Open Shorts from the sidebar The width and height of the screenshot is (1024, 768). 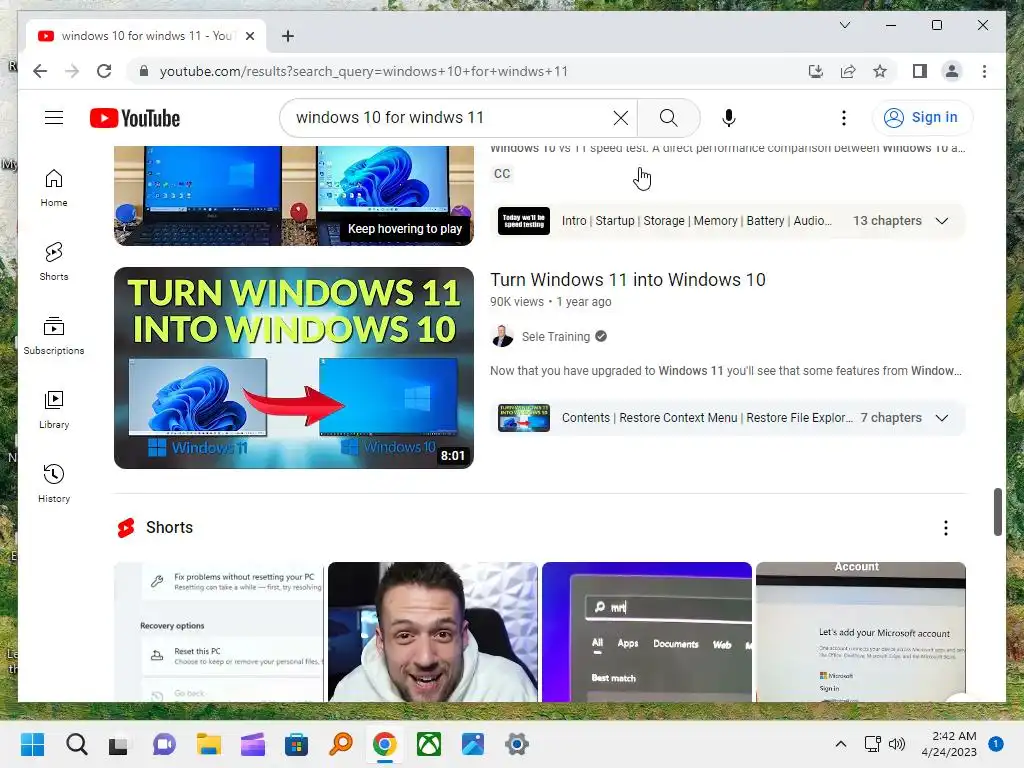coord(54,261)
